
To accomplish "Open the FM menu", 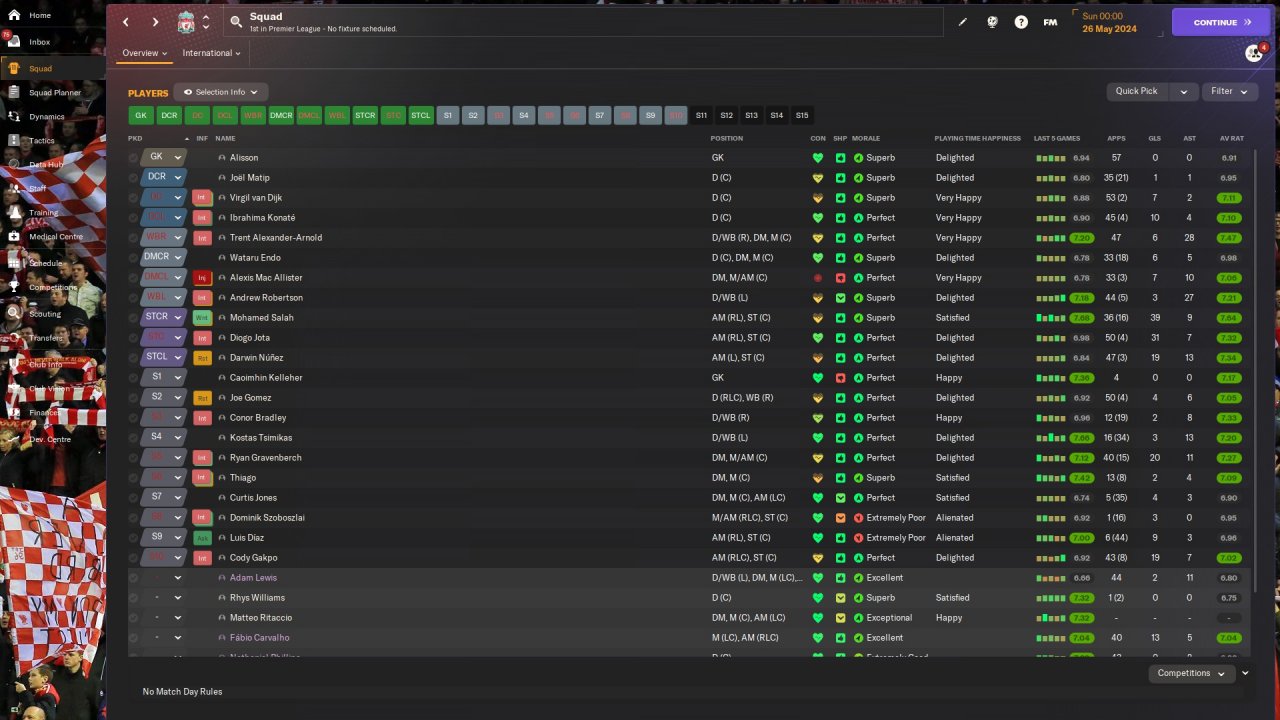I will tap(1050, 22).
